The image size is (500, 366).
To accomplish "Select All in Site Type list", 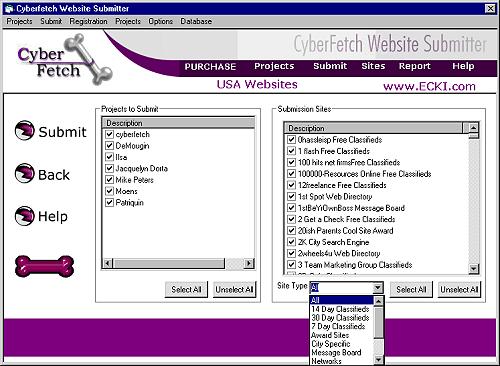I will pos(342,300).
